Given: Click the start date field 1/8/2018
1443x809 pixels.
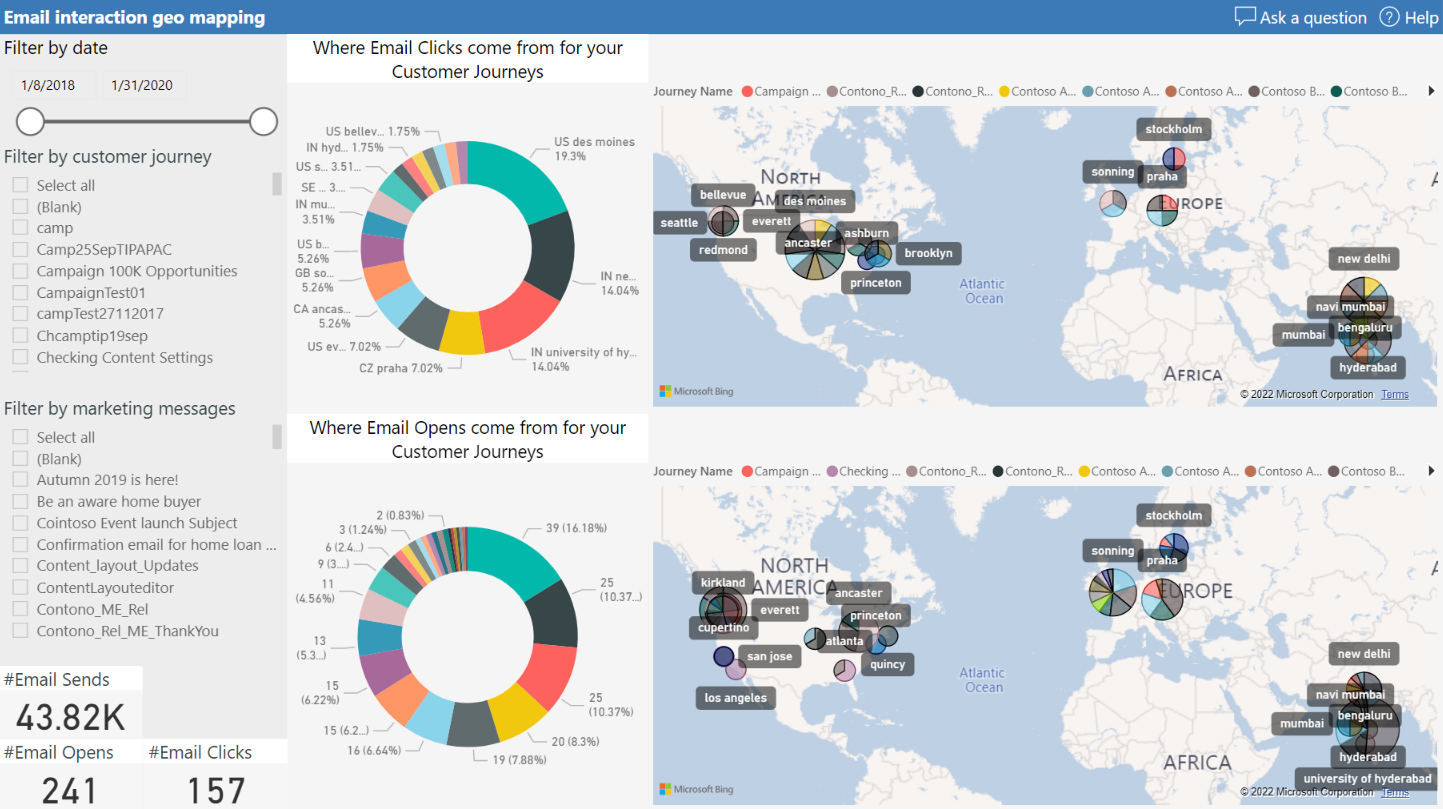Looking at the screenshot, I should (54, 85).
